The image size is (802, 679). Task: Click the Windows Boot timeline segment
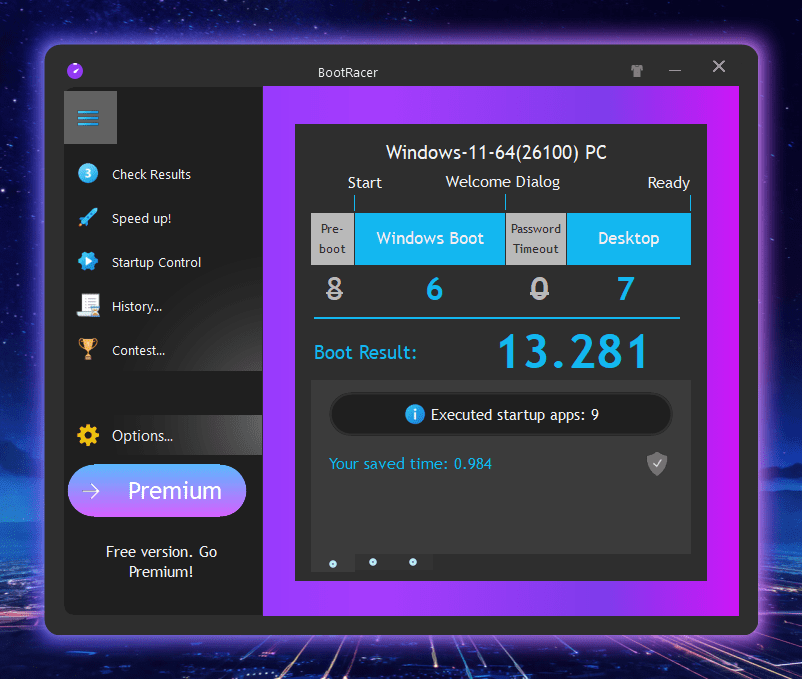[430, 239]
